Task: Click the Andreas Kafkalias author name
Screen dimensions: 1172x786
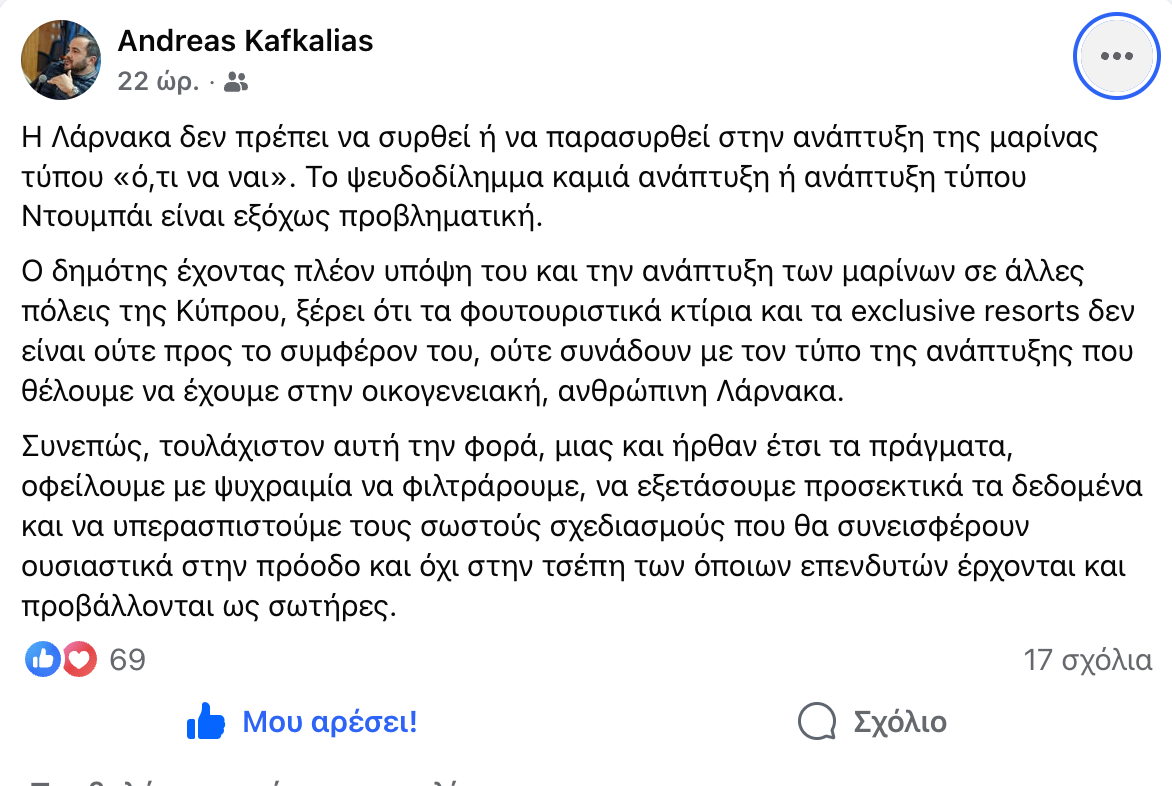Action: [245, 41]
